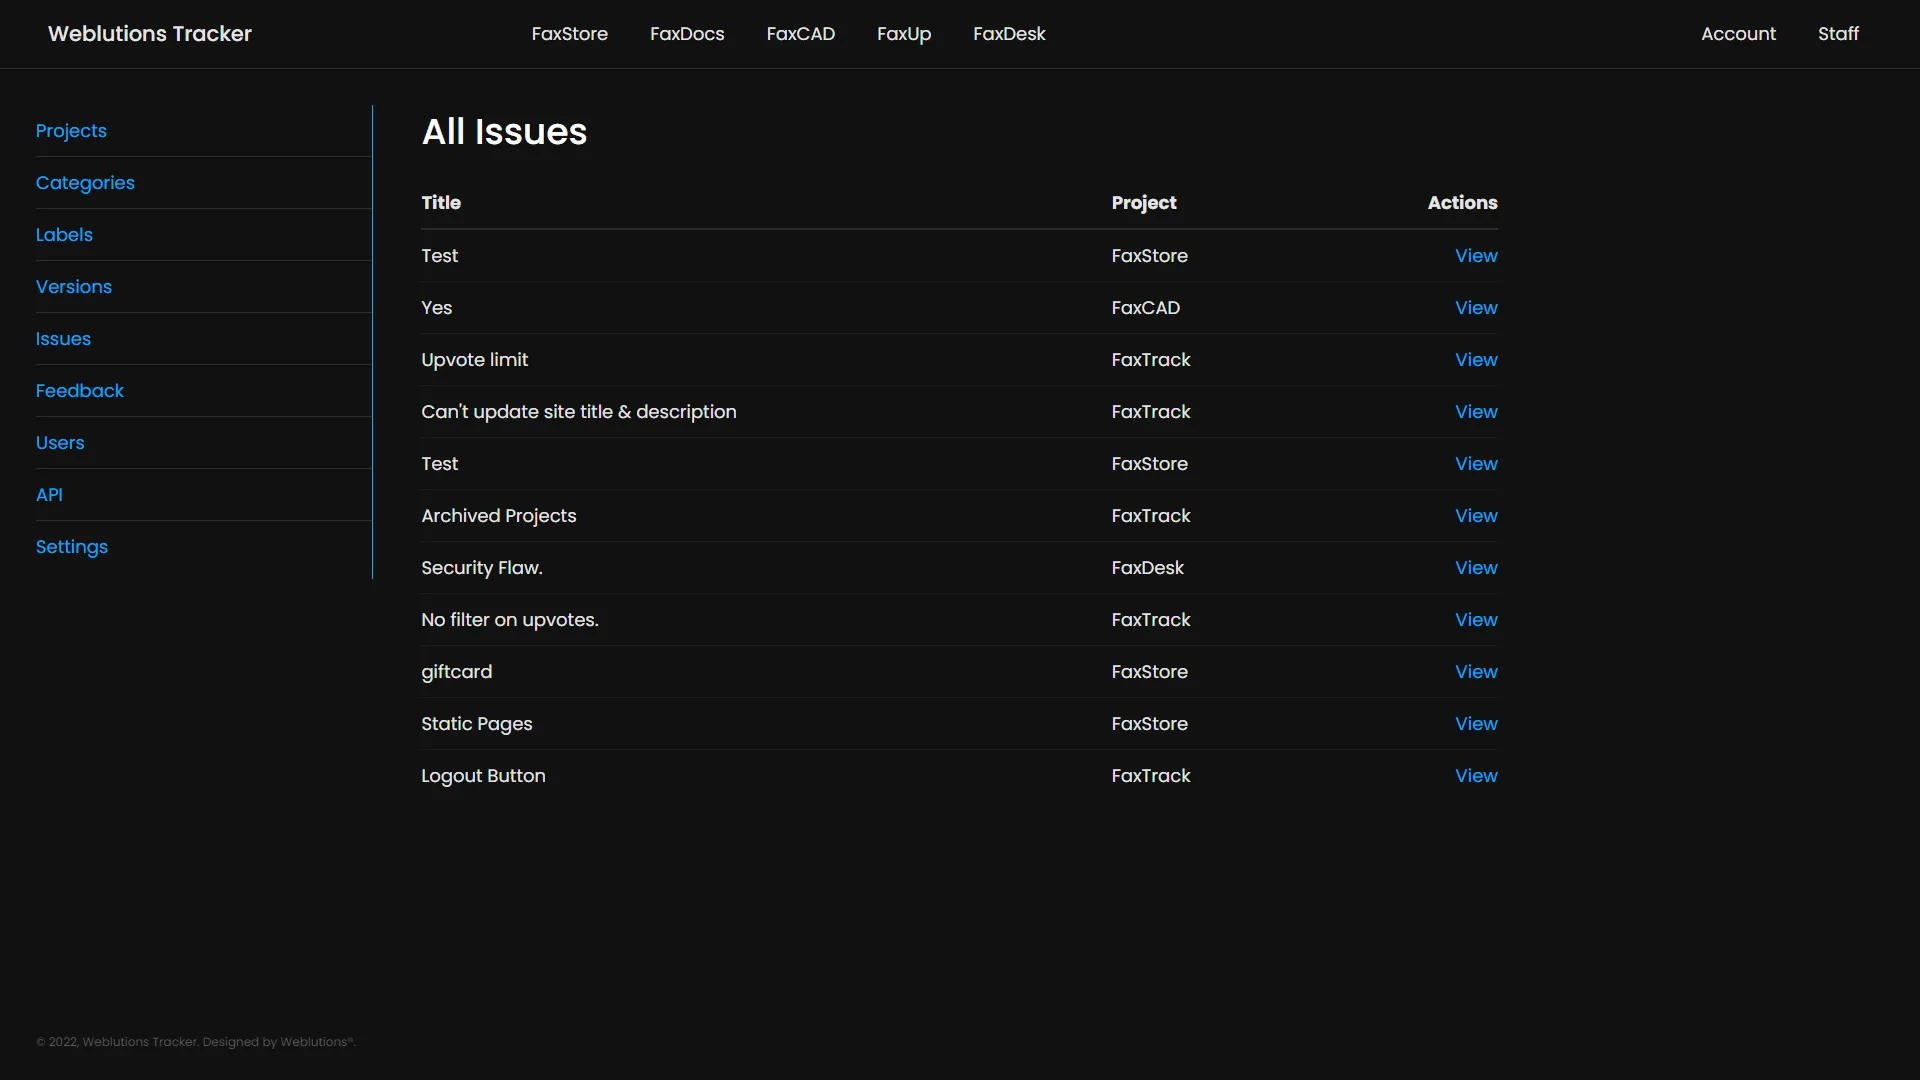Switch to the FaxStore tab
Screen dimensions: 1920x1080
(569, 33)
